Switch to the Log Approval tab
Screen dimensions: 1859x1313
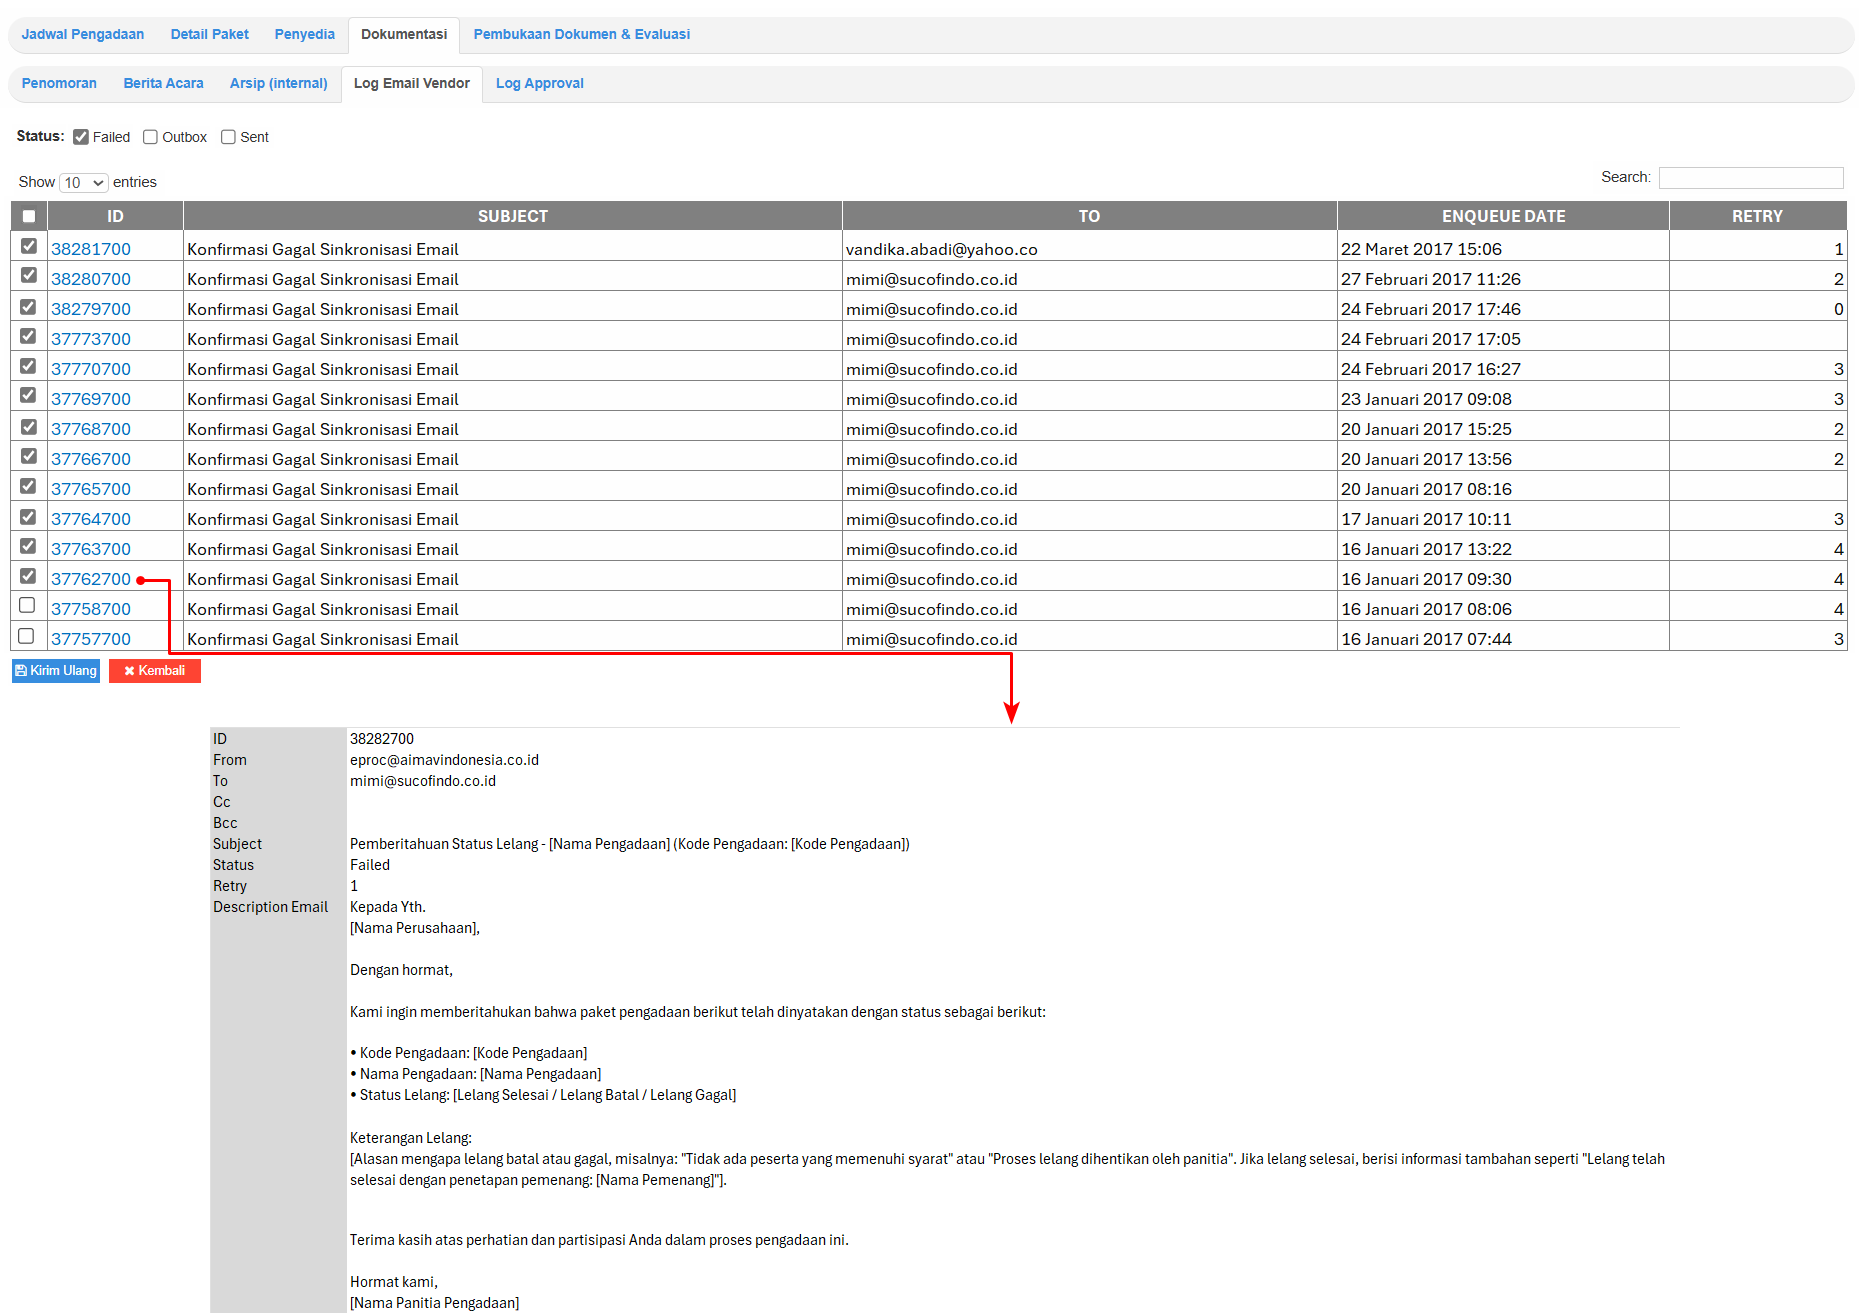tap(539, 84)
